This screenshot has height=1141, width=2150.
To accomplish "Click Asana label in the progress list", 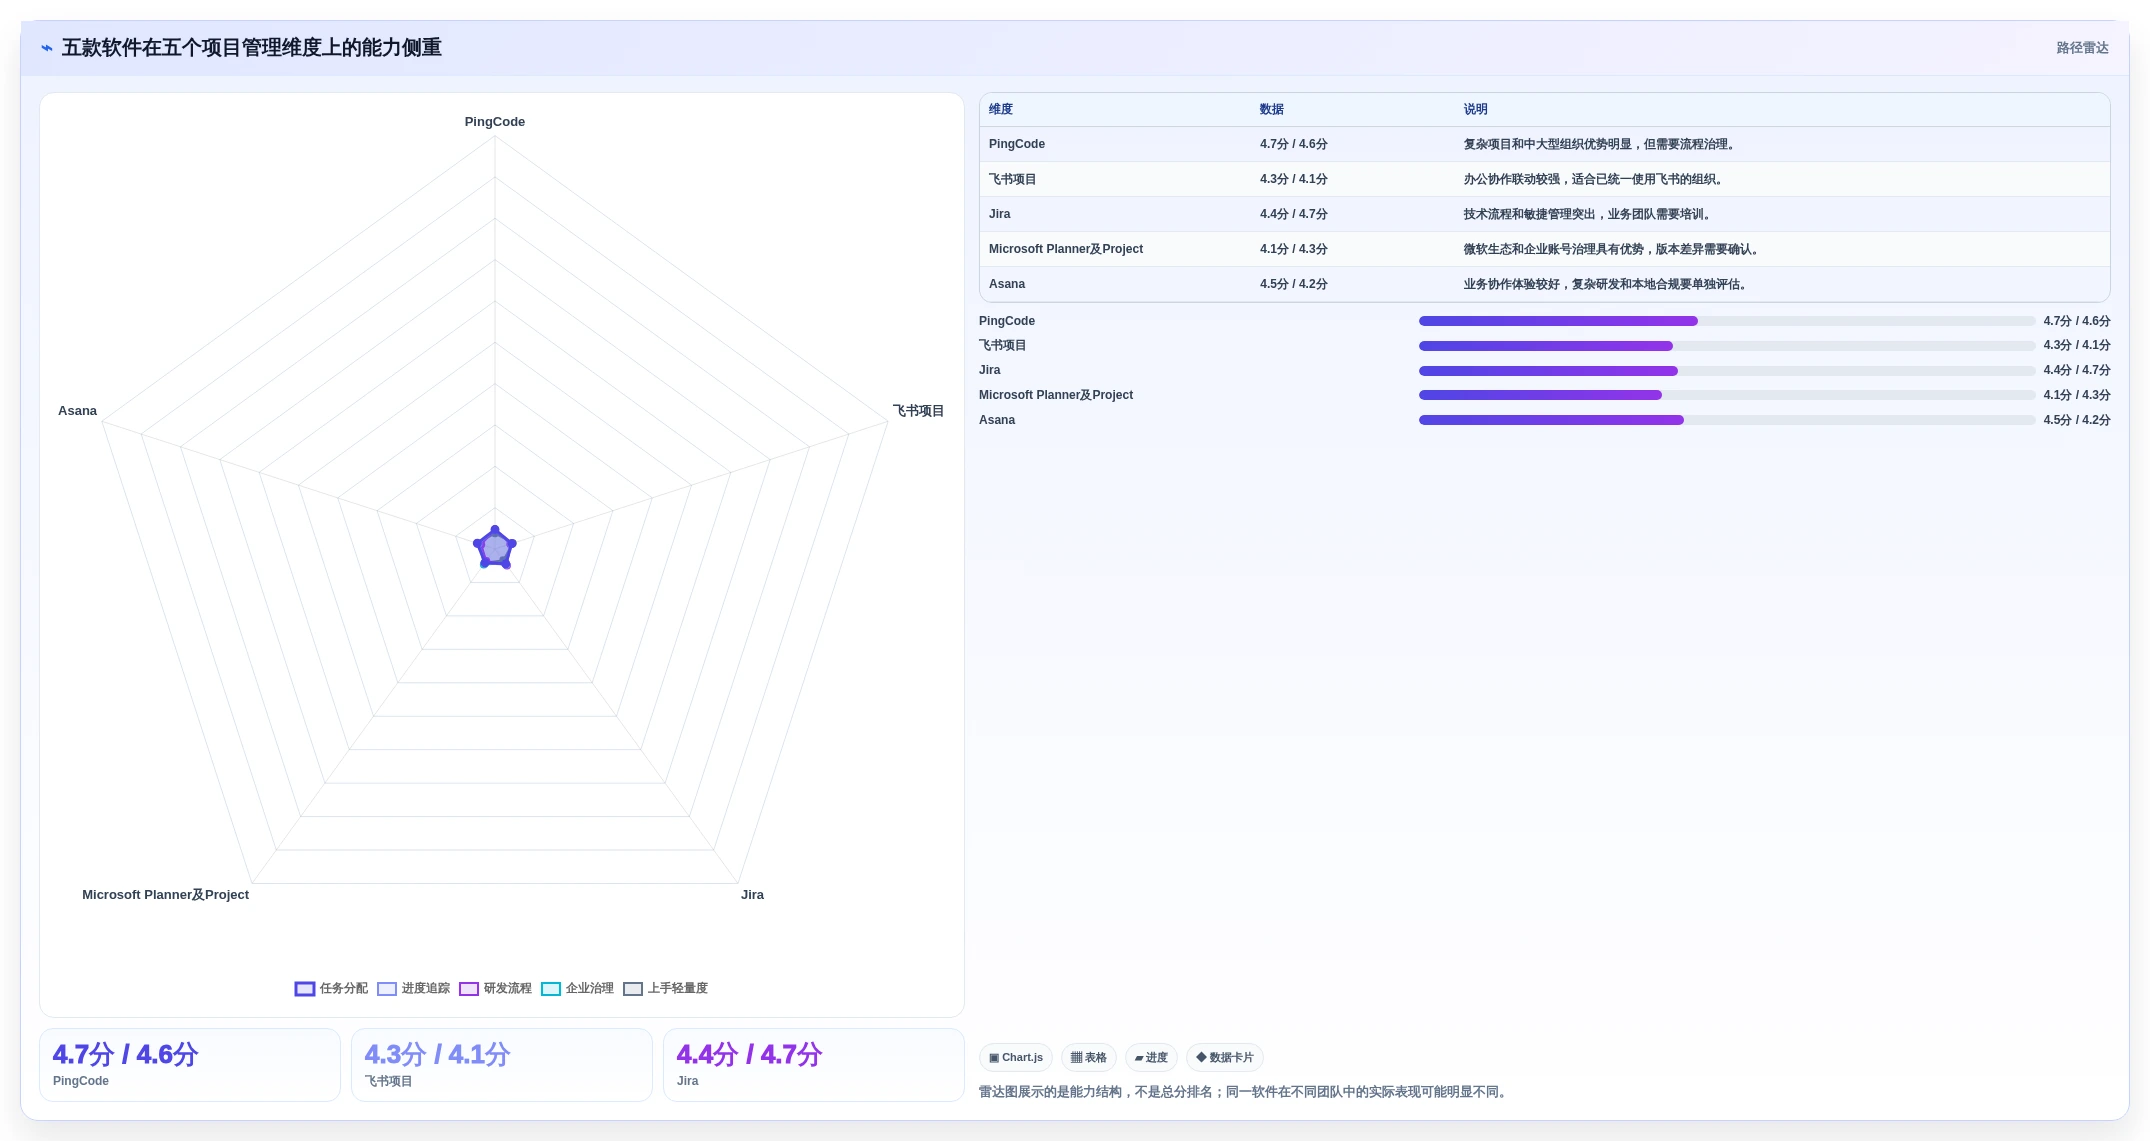I will [997, 420].
